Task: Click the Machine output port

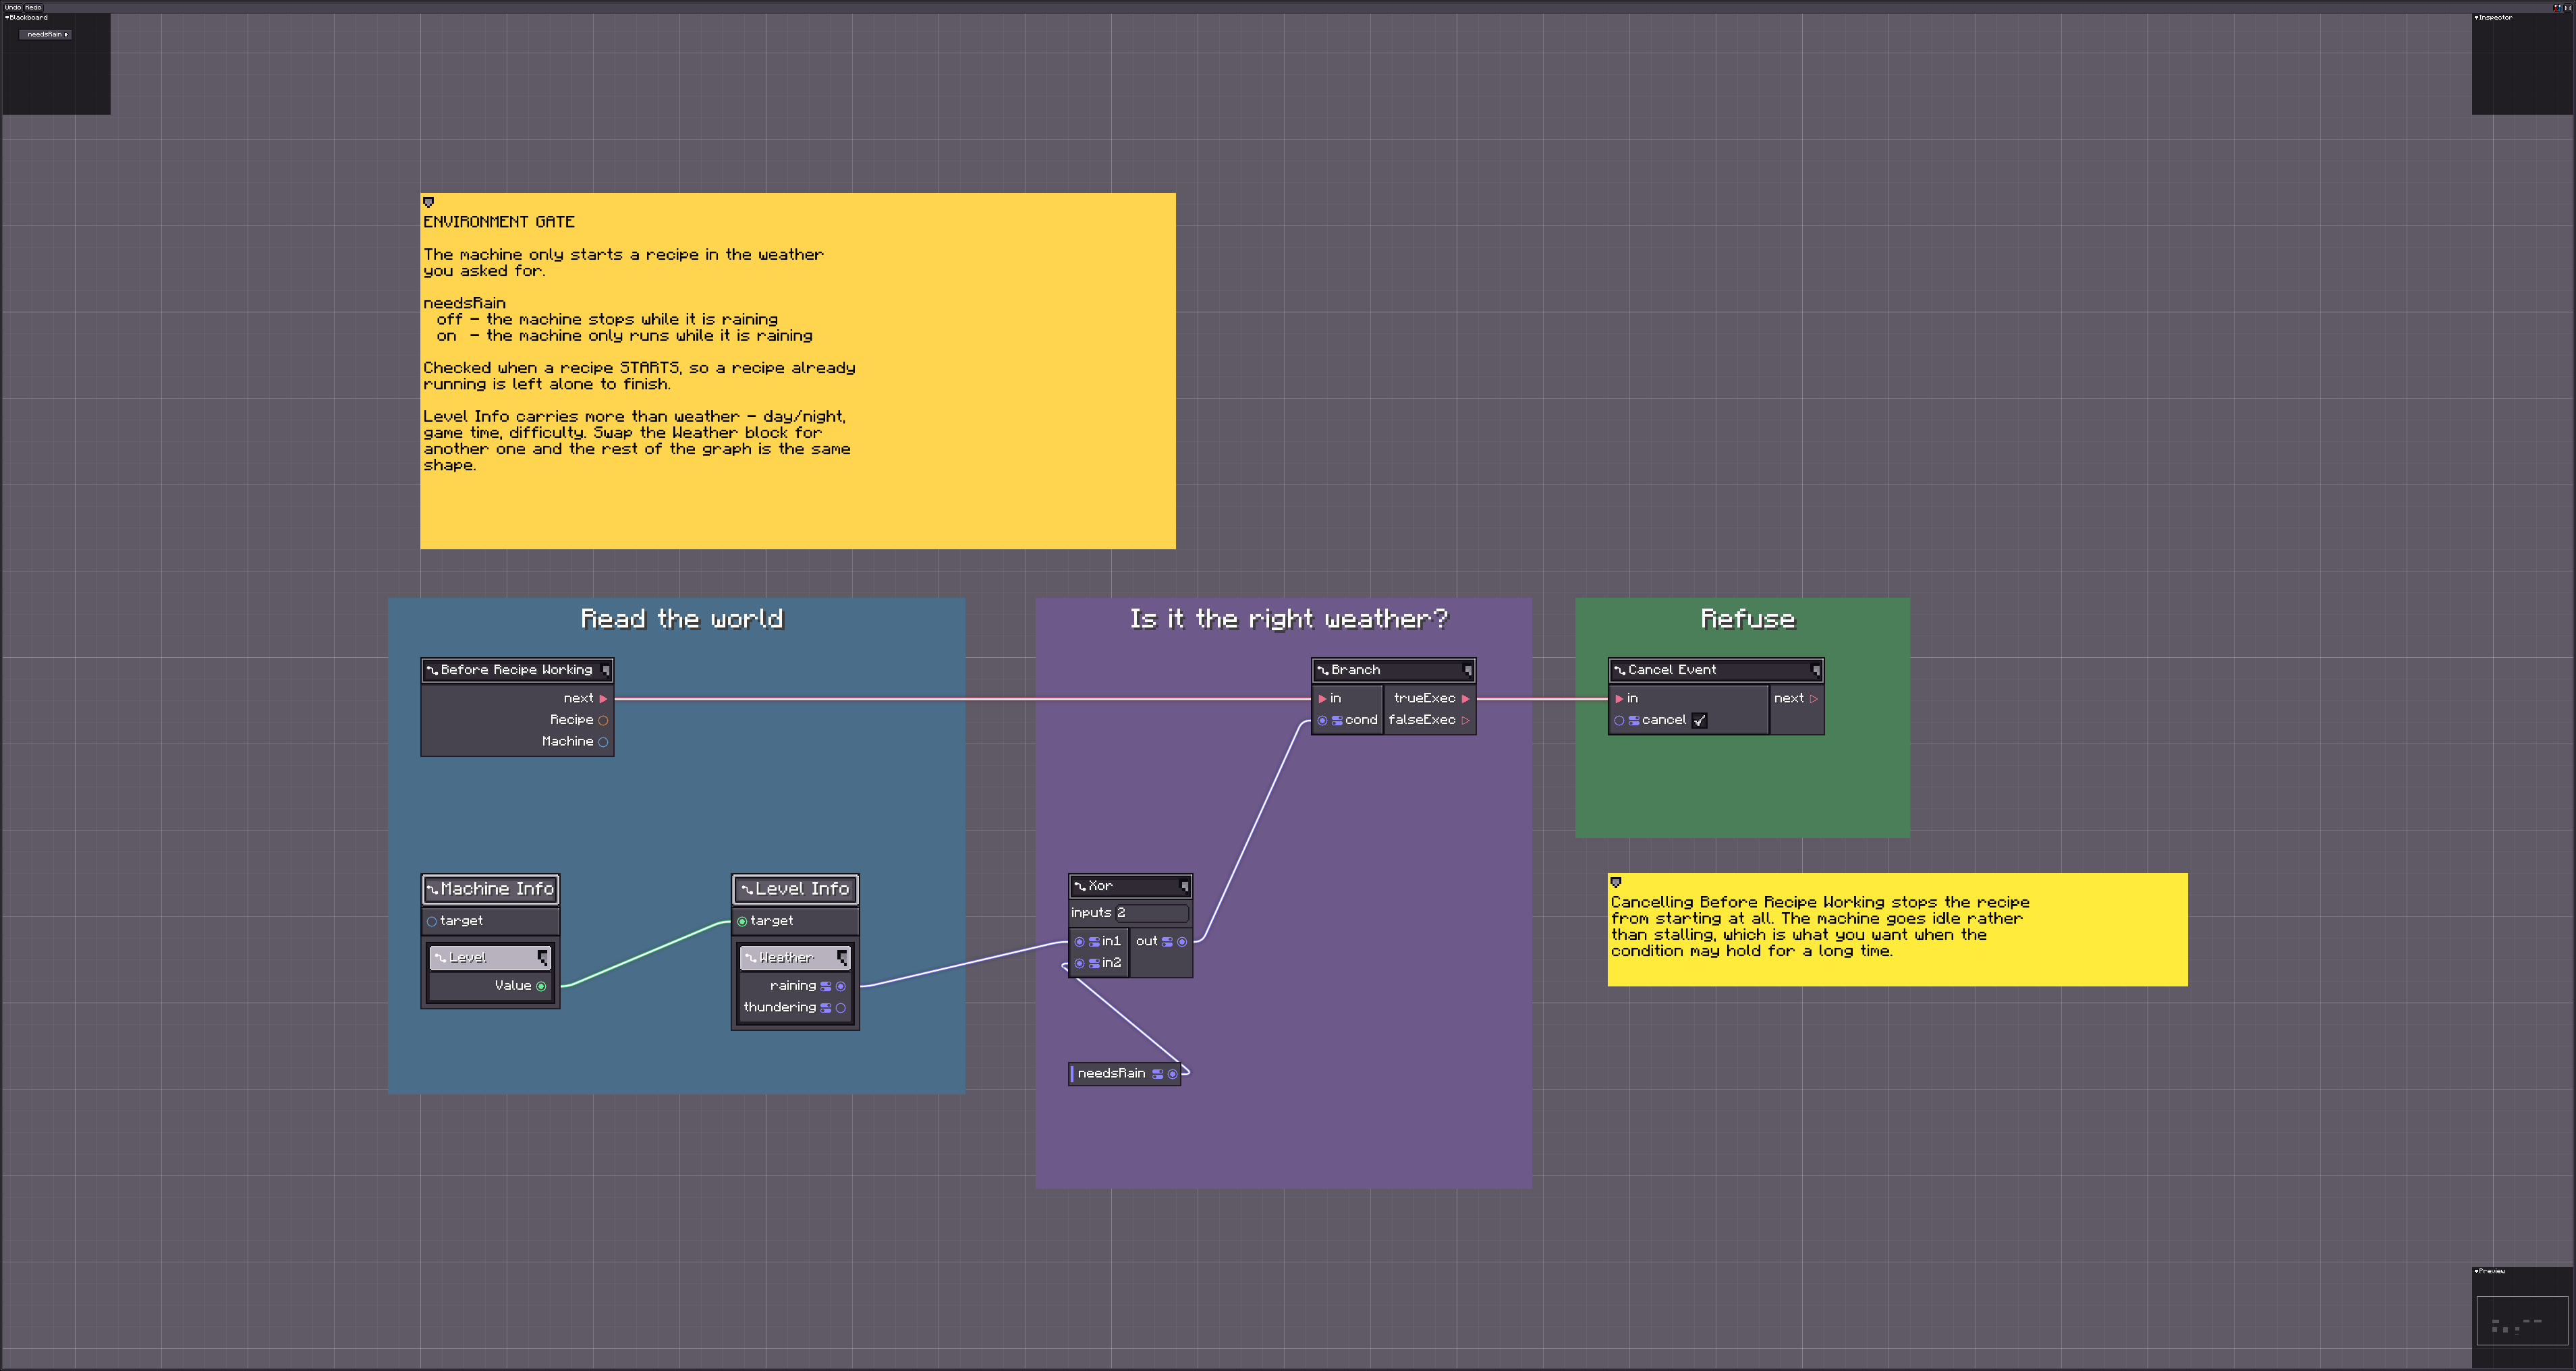Action: (603, 742)
